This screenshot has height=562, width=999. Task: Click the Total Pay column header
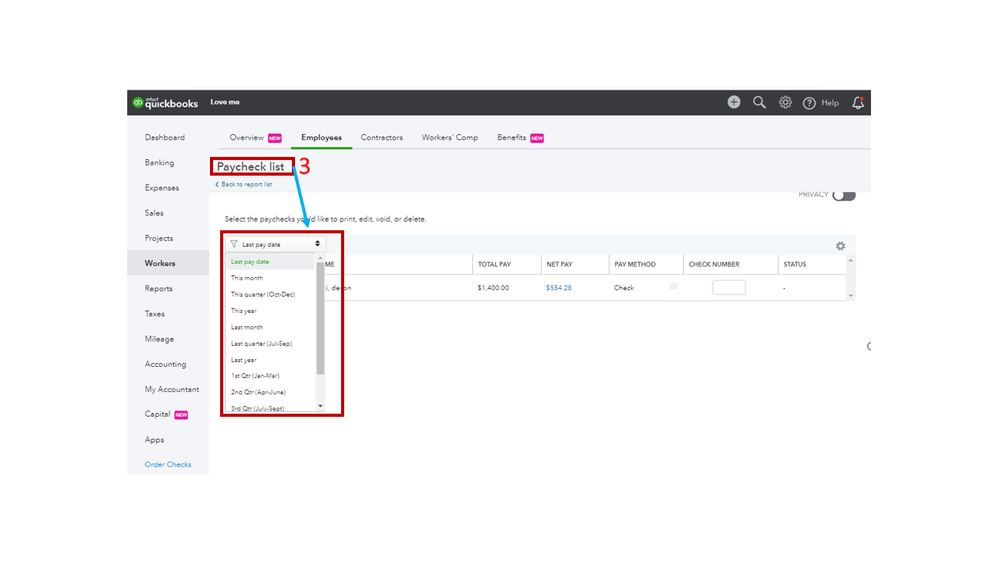tap(494, 264)
